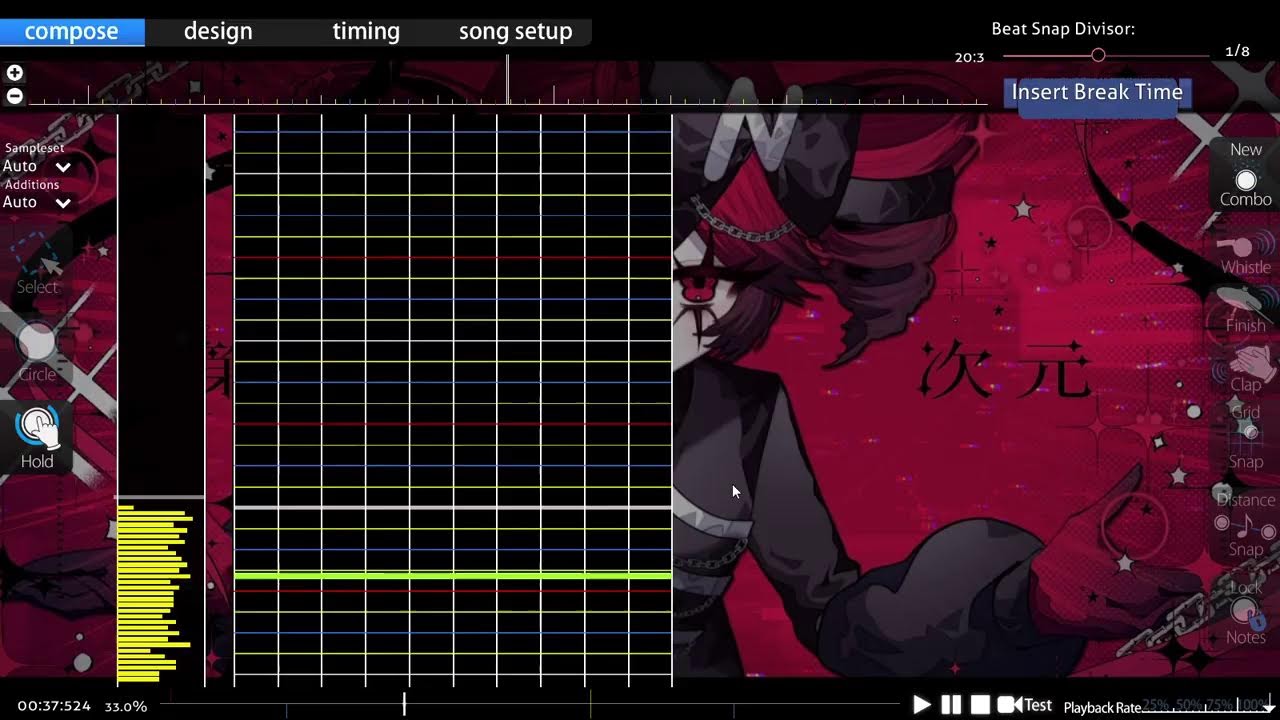The image size is (1280, 720).
Task: Toggle Lock Notes
Action: (1246, 611)
